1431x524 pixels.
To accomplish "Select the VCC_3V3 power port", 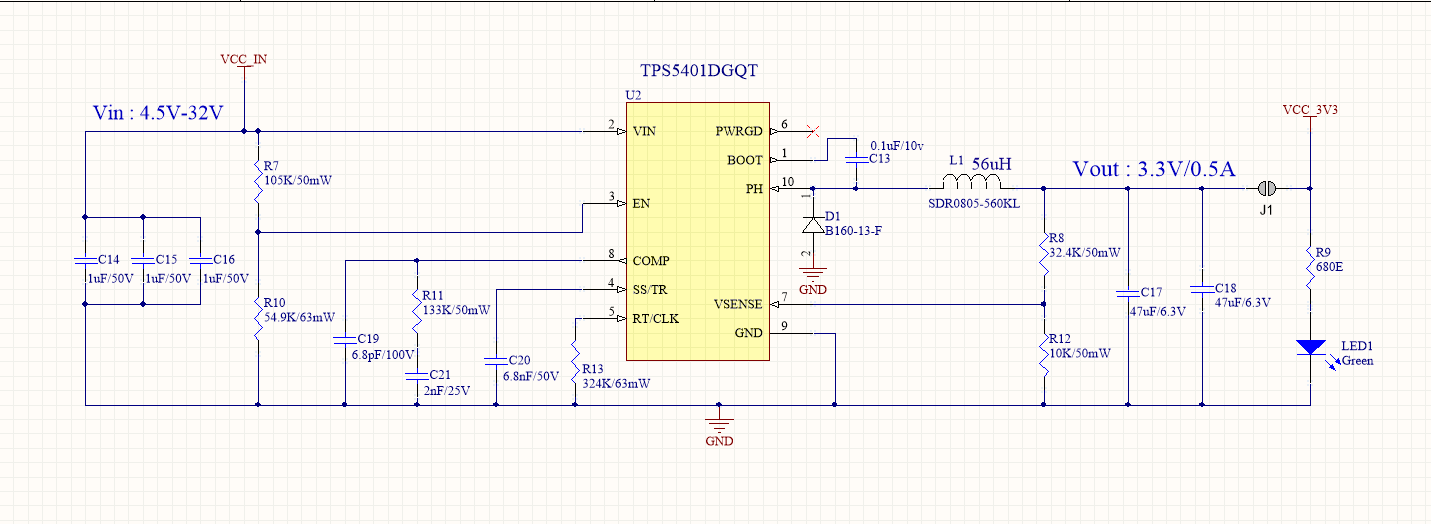I will click(x=1310, y=115).
